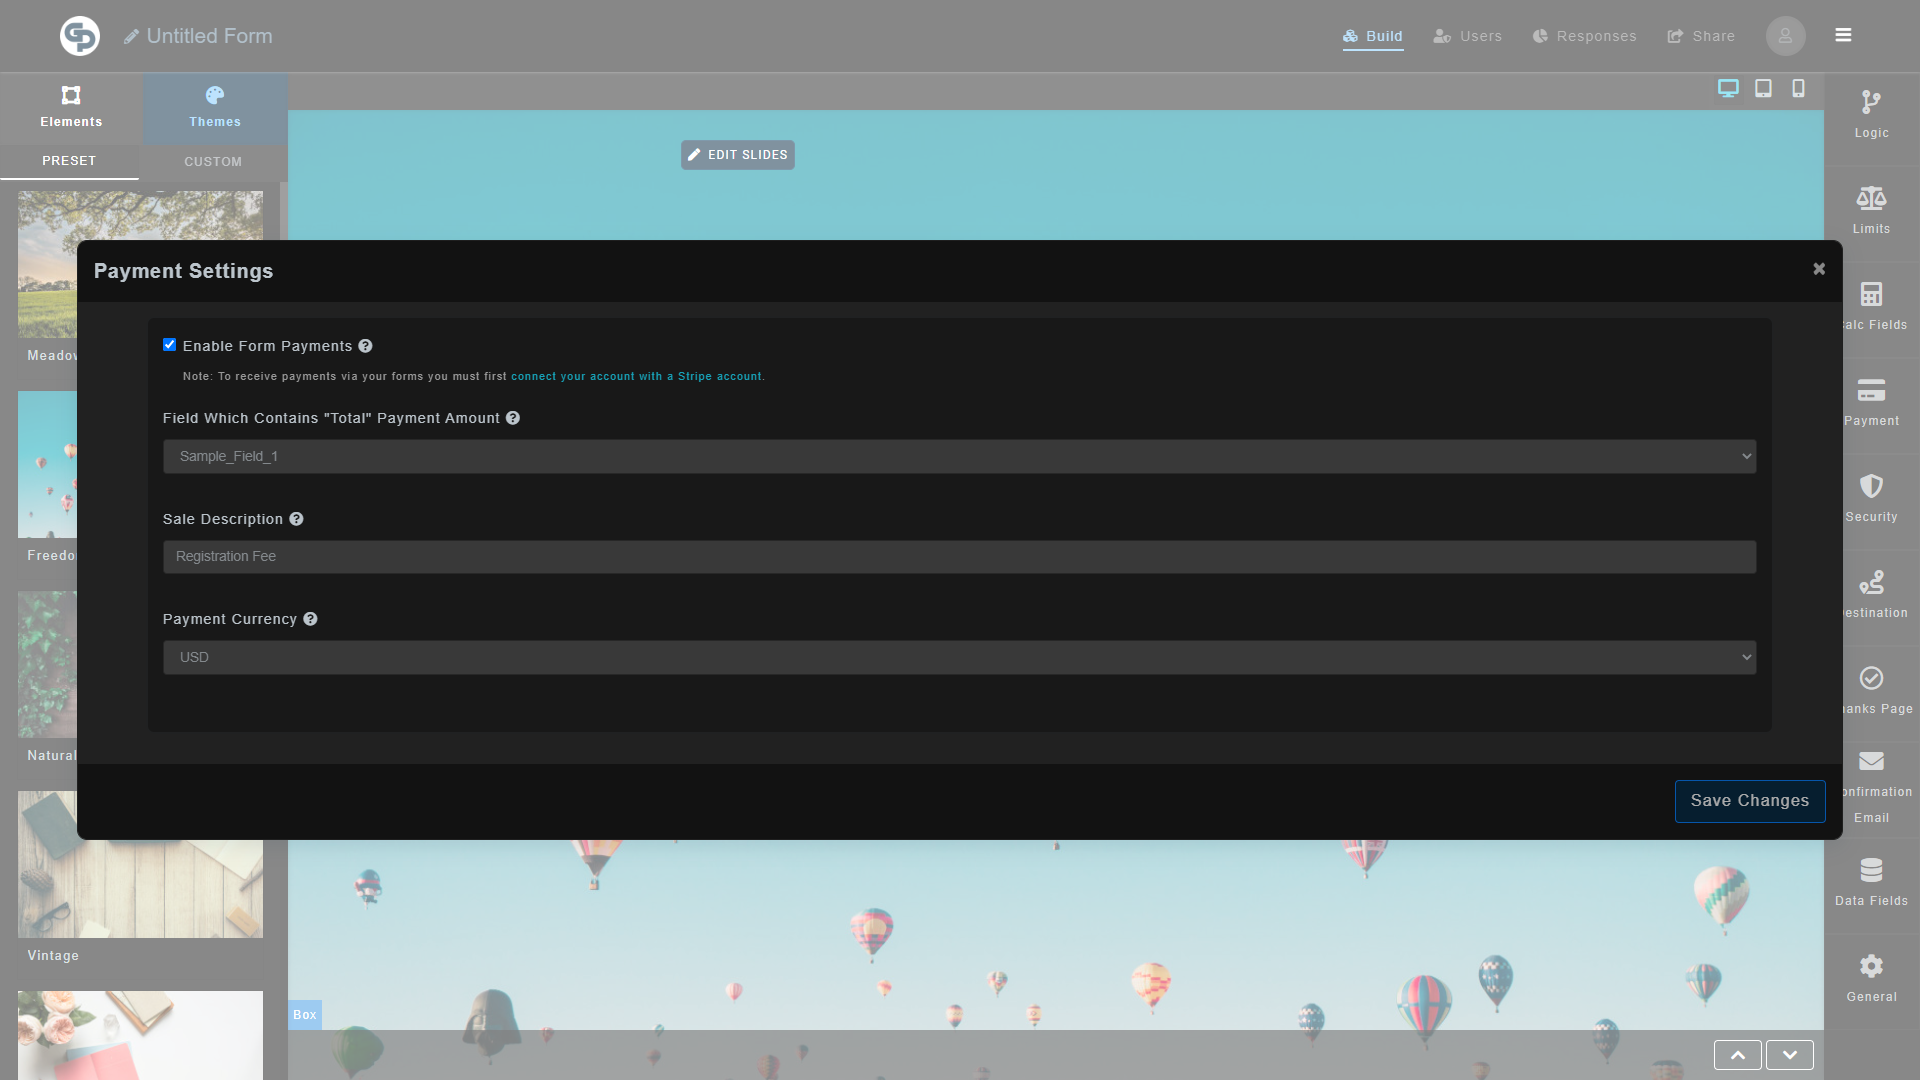Click the help icon beside Payment Currency
The height and width of the screenshot is (1080, 1920).
coord(310,619)
